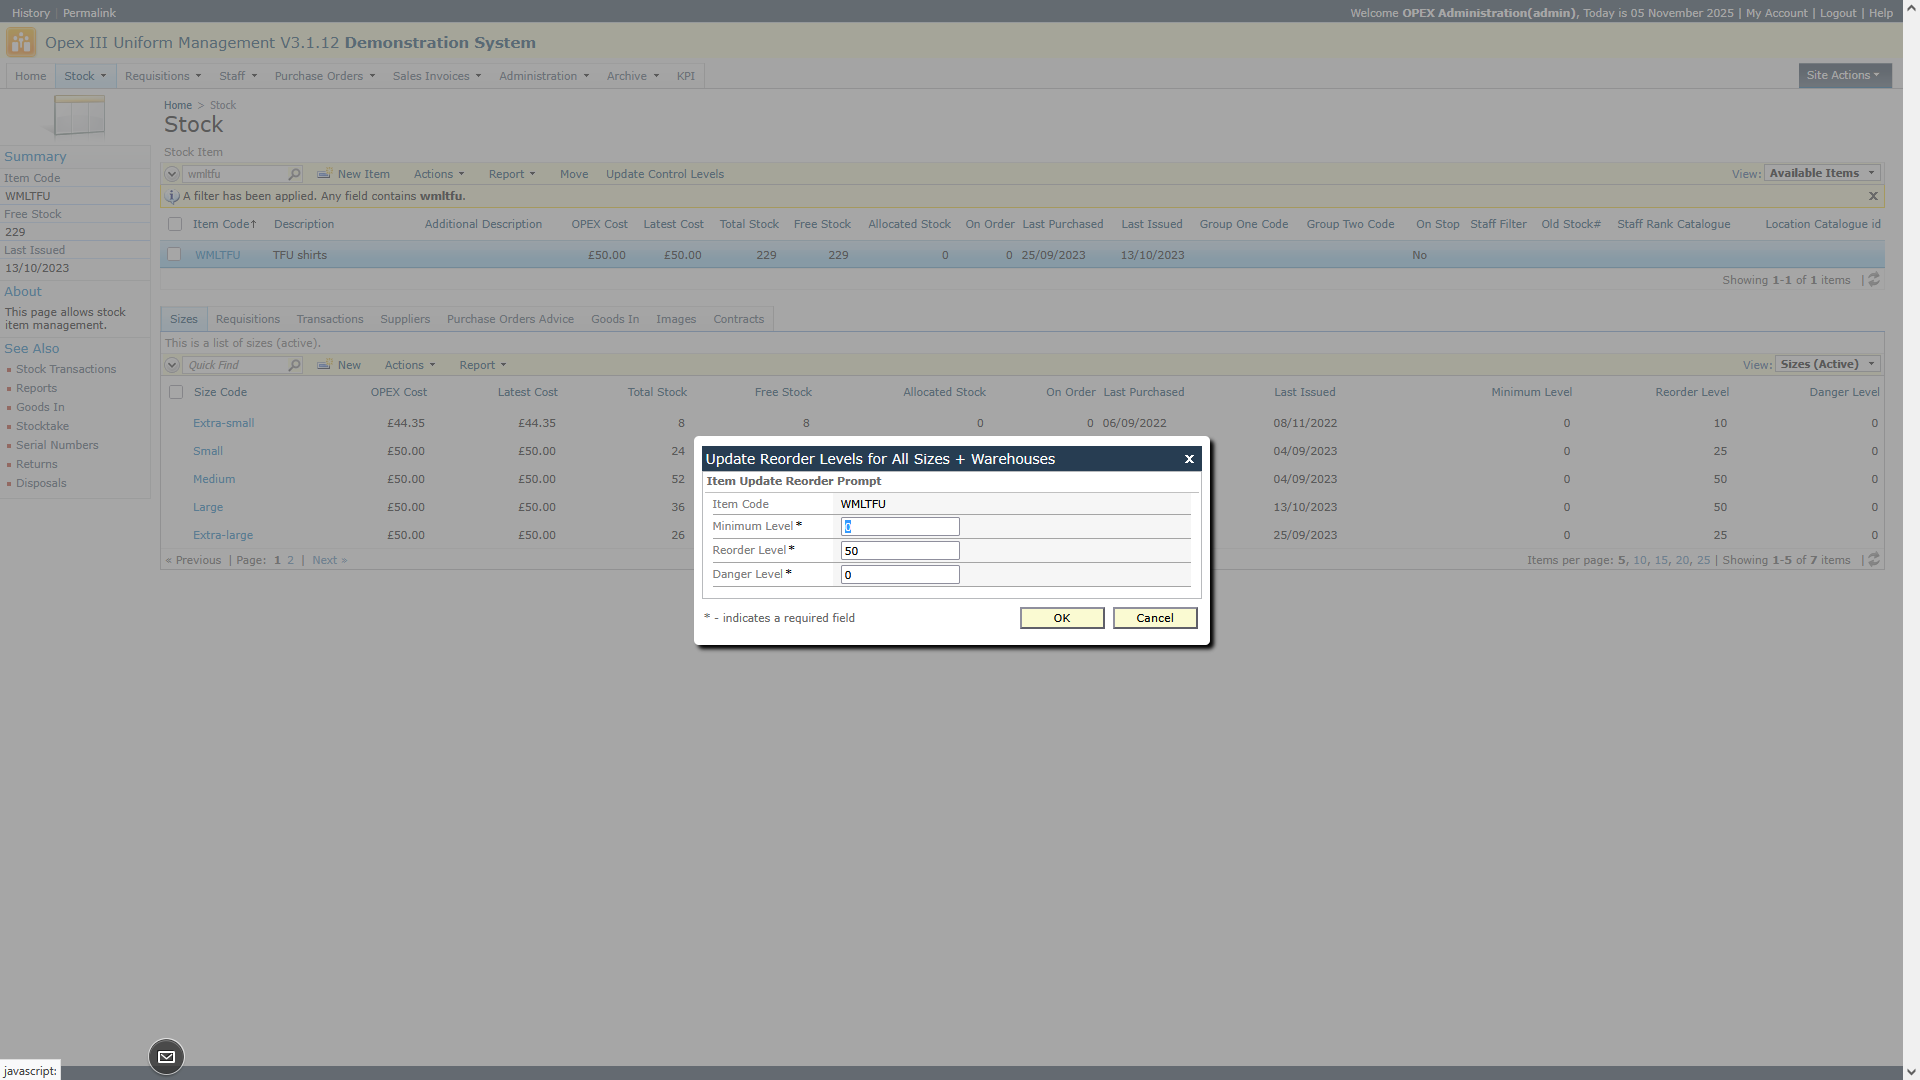Close the Update Reorder Levels dialog
This screenshot has width=1920, height=1080.
click(x=1189, y=459)
